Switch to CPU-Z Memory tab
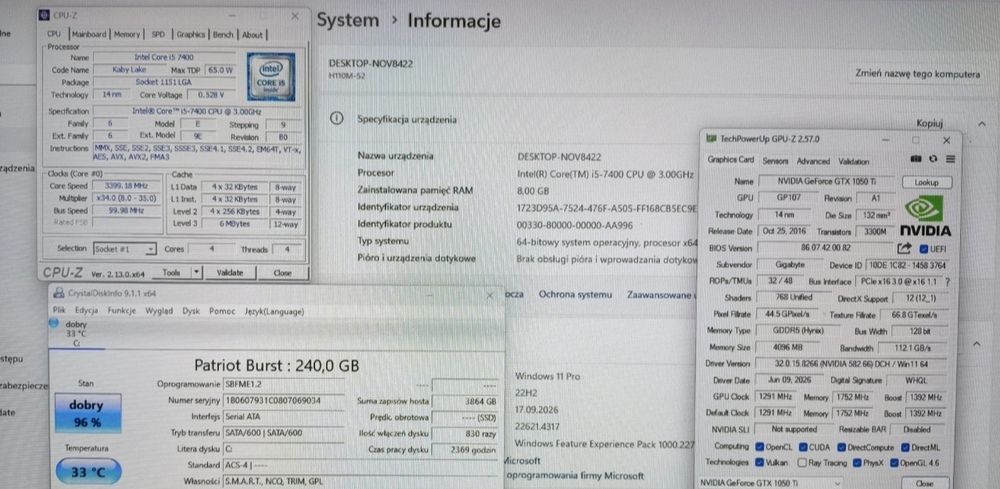The width and height of the screenshot is (1000, 489). (127, 34)
